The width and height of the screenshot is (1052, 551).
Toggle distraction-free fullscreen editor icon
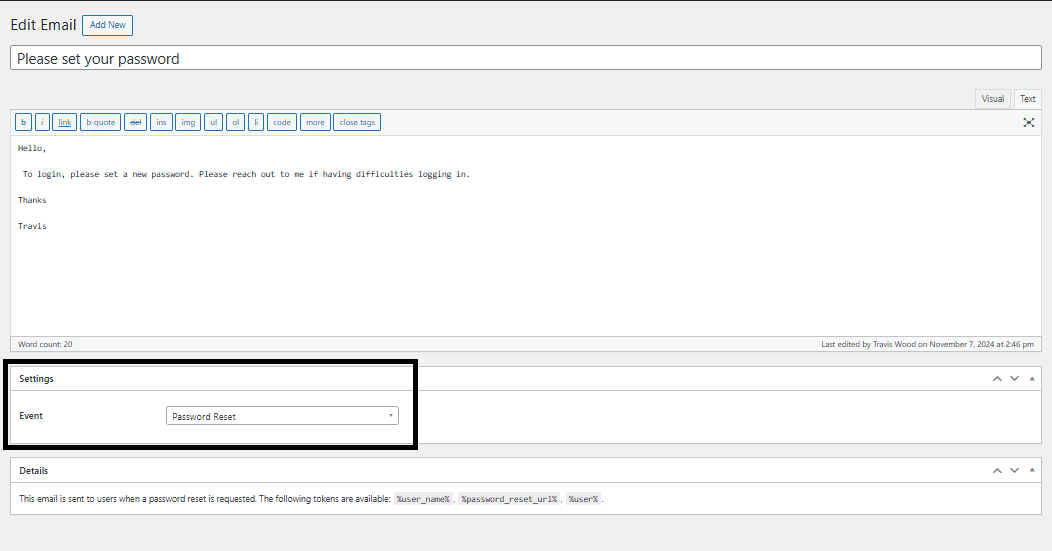click(x=1029, y=122)
